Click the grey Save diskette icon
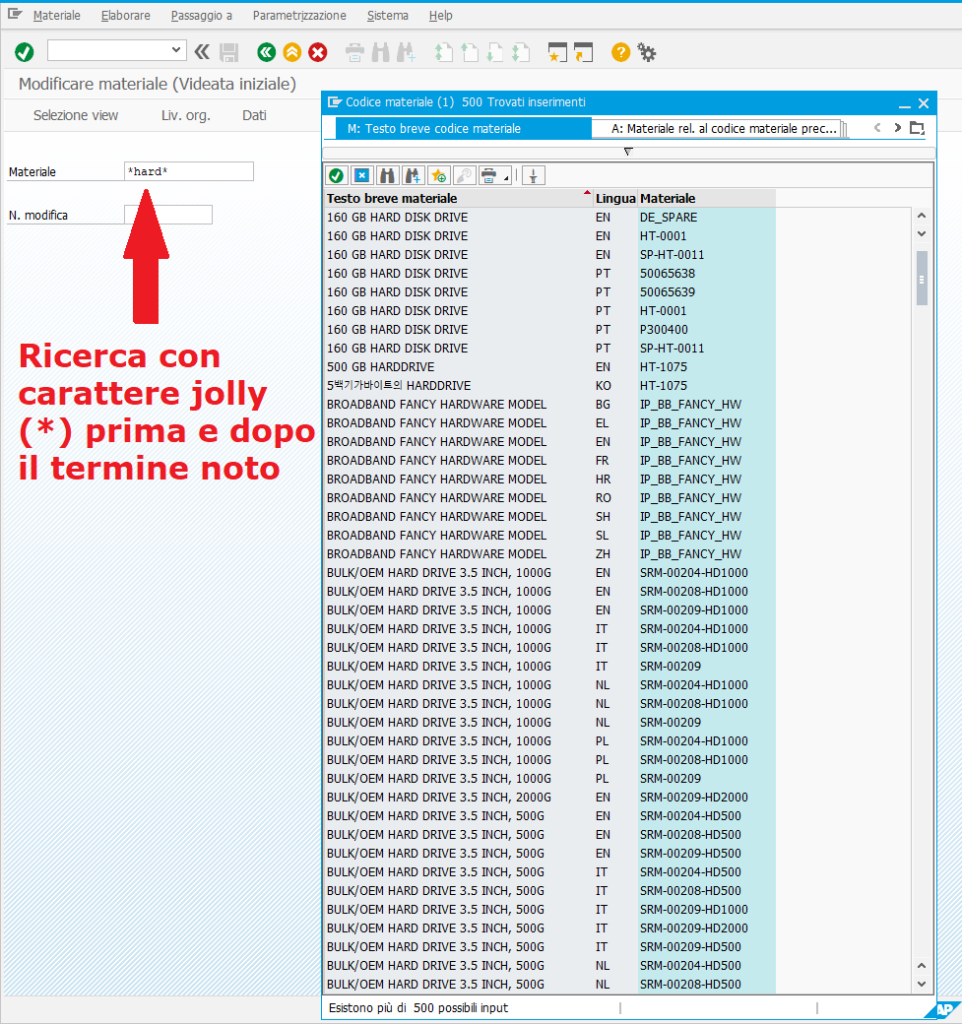The width and height of the screenshot is (962, 1024). (229, 52)
